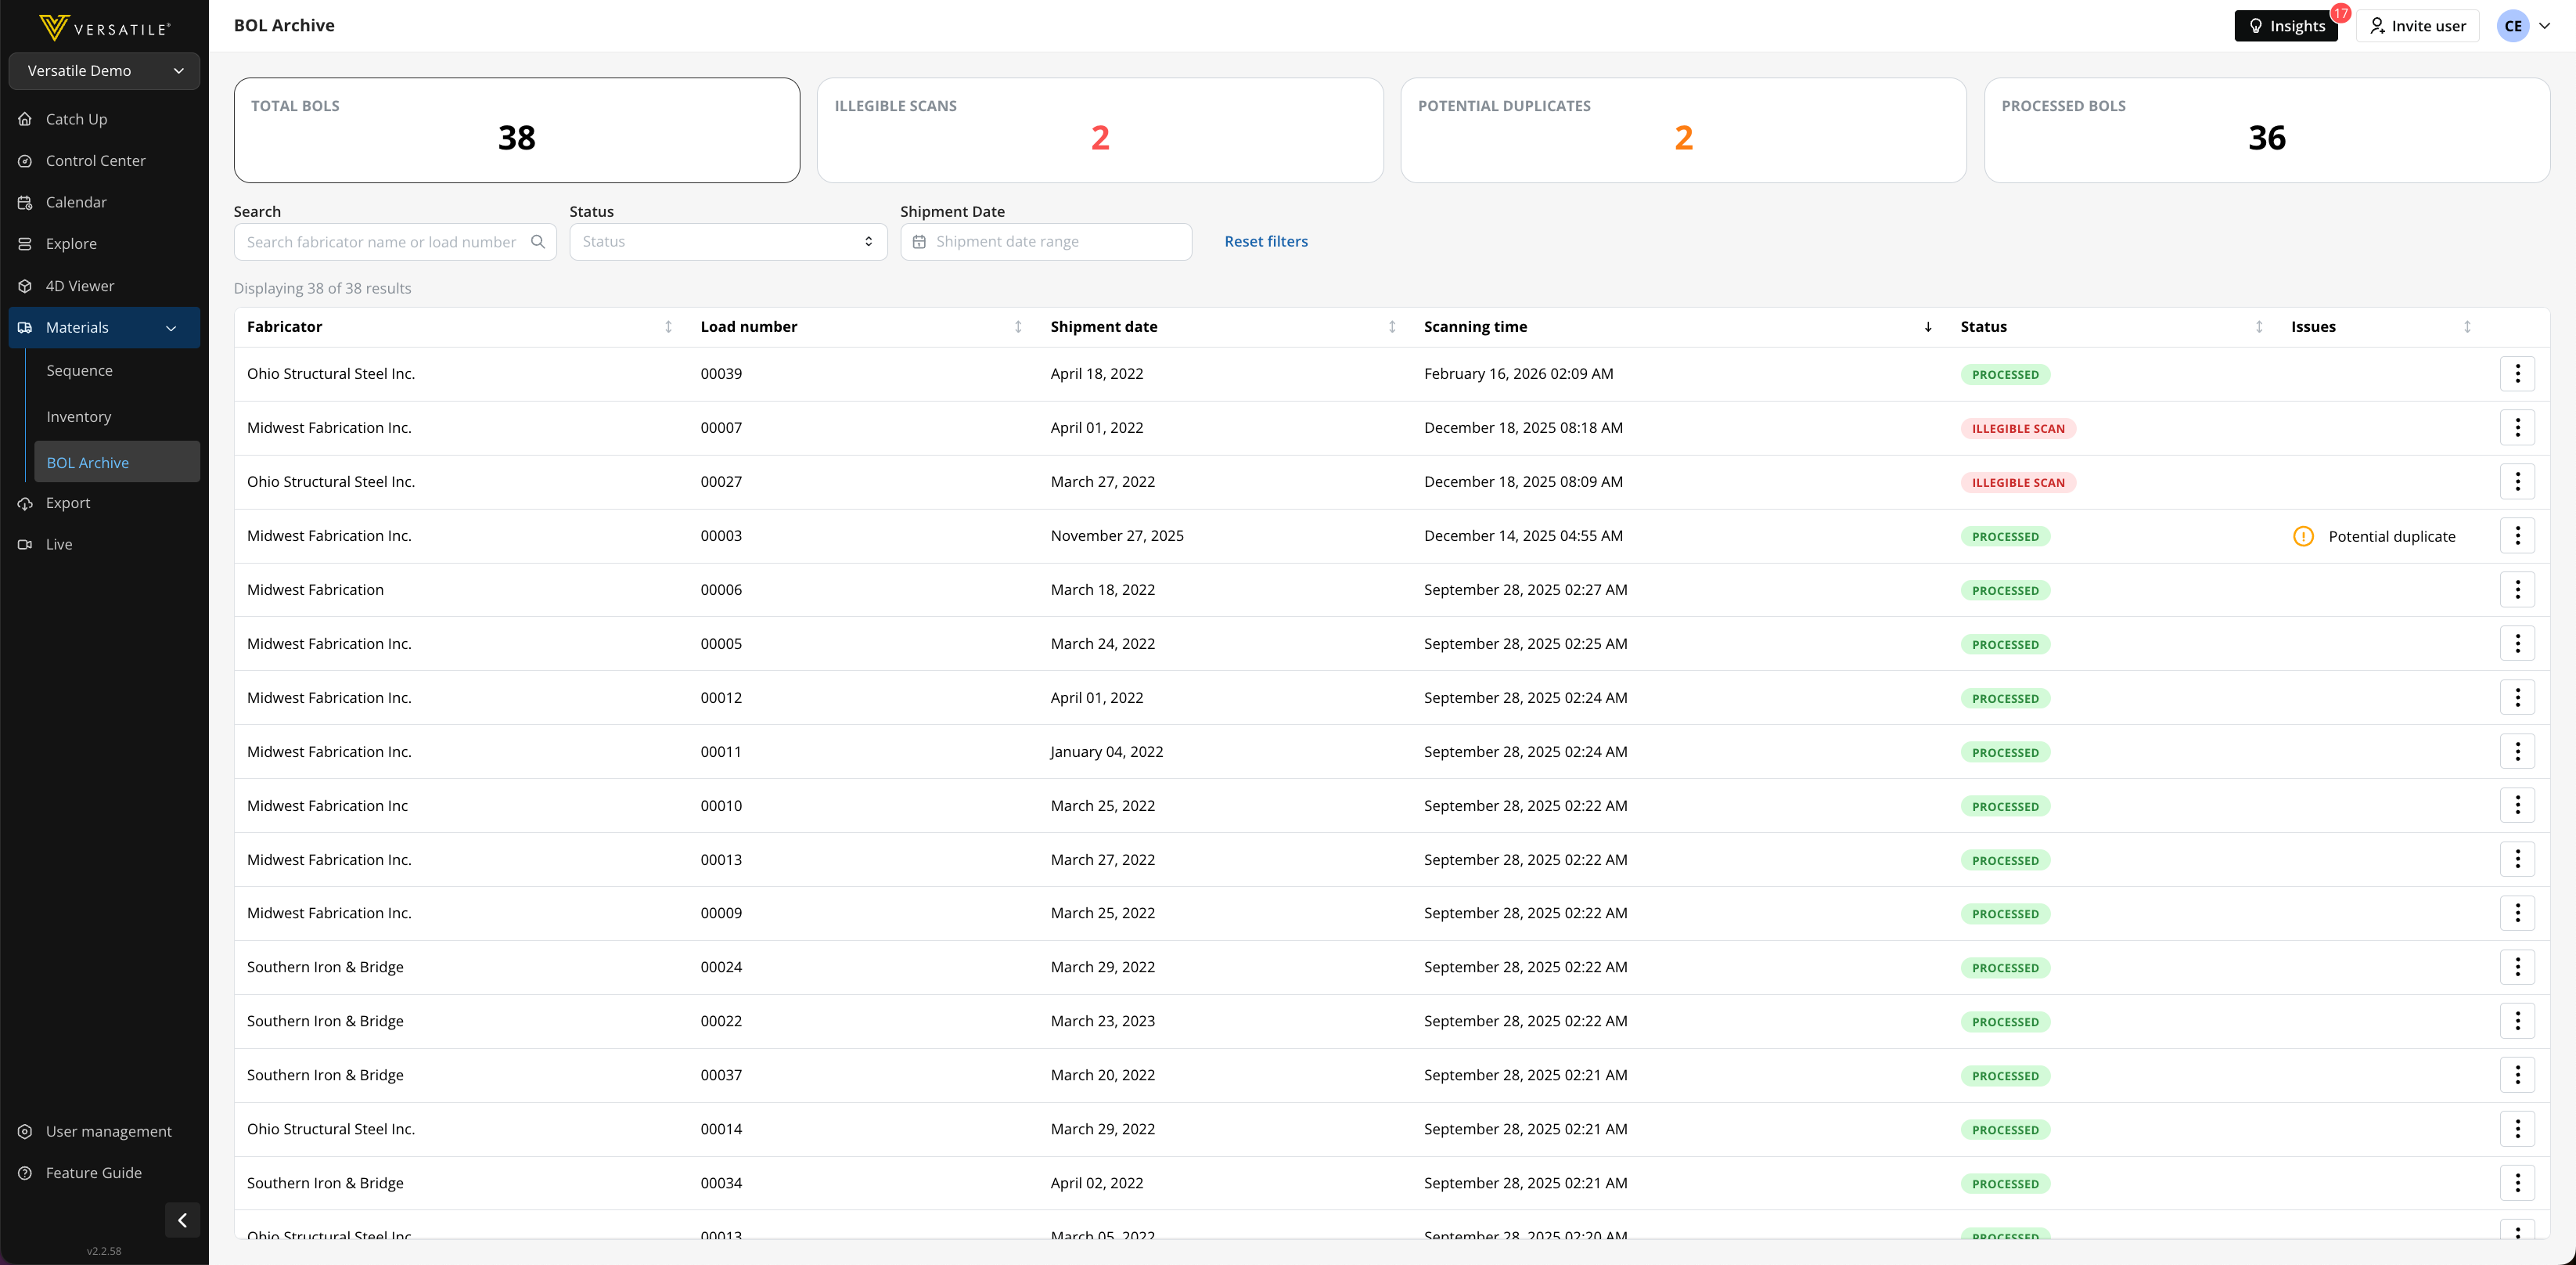This screenshot has width=2576, height=1265.
Task: Open the Feature Guide help
Action: 104,1173
